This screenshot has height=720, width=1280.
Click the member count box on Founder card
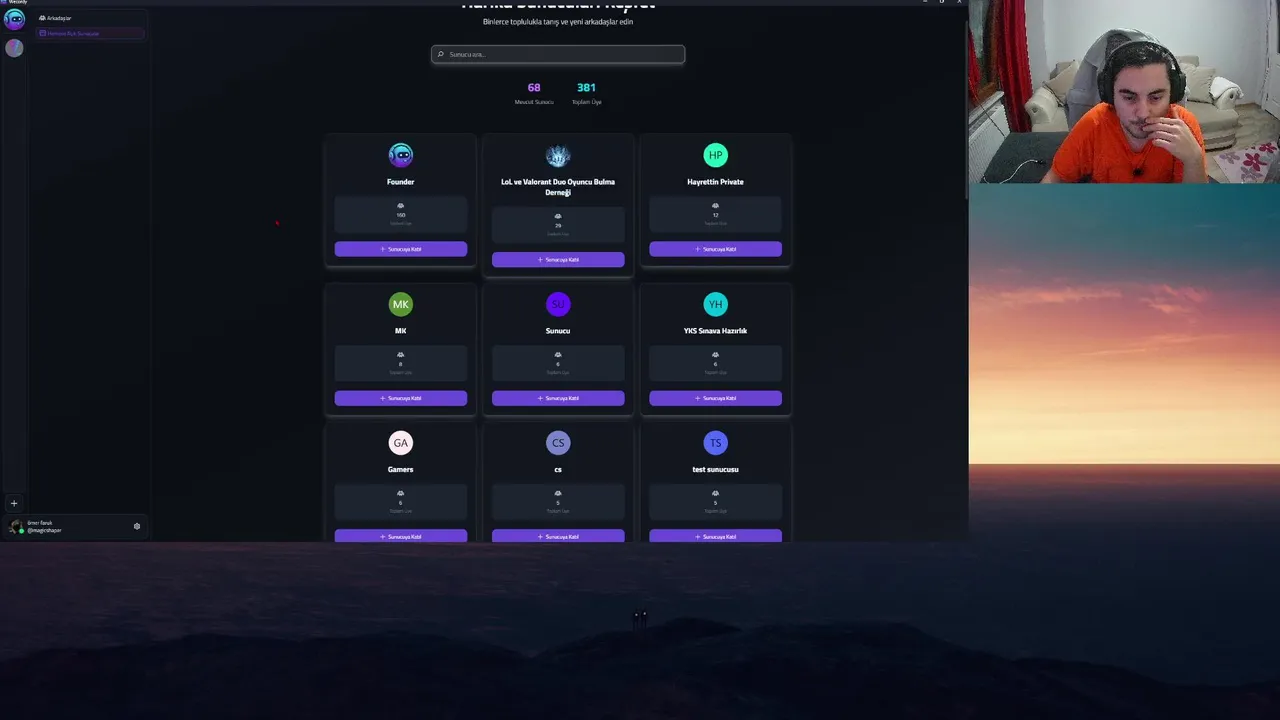point(401,214)
